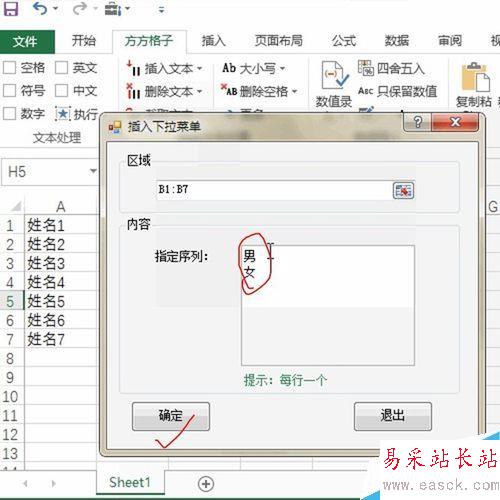Click the Ab 大小写 icon
The height and width of the screenshot is (500, 500).
229,68
